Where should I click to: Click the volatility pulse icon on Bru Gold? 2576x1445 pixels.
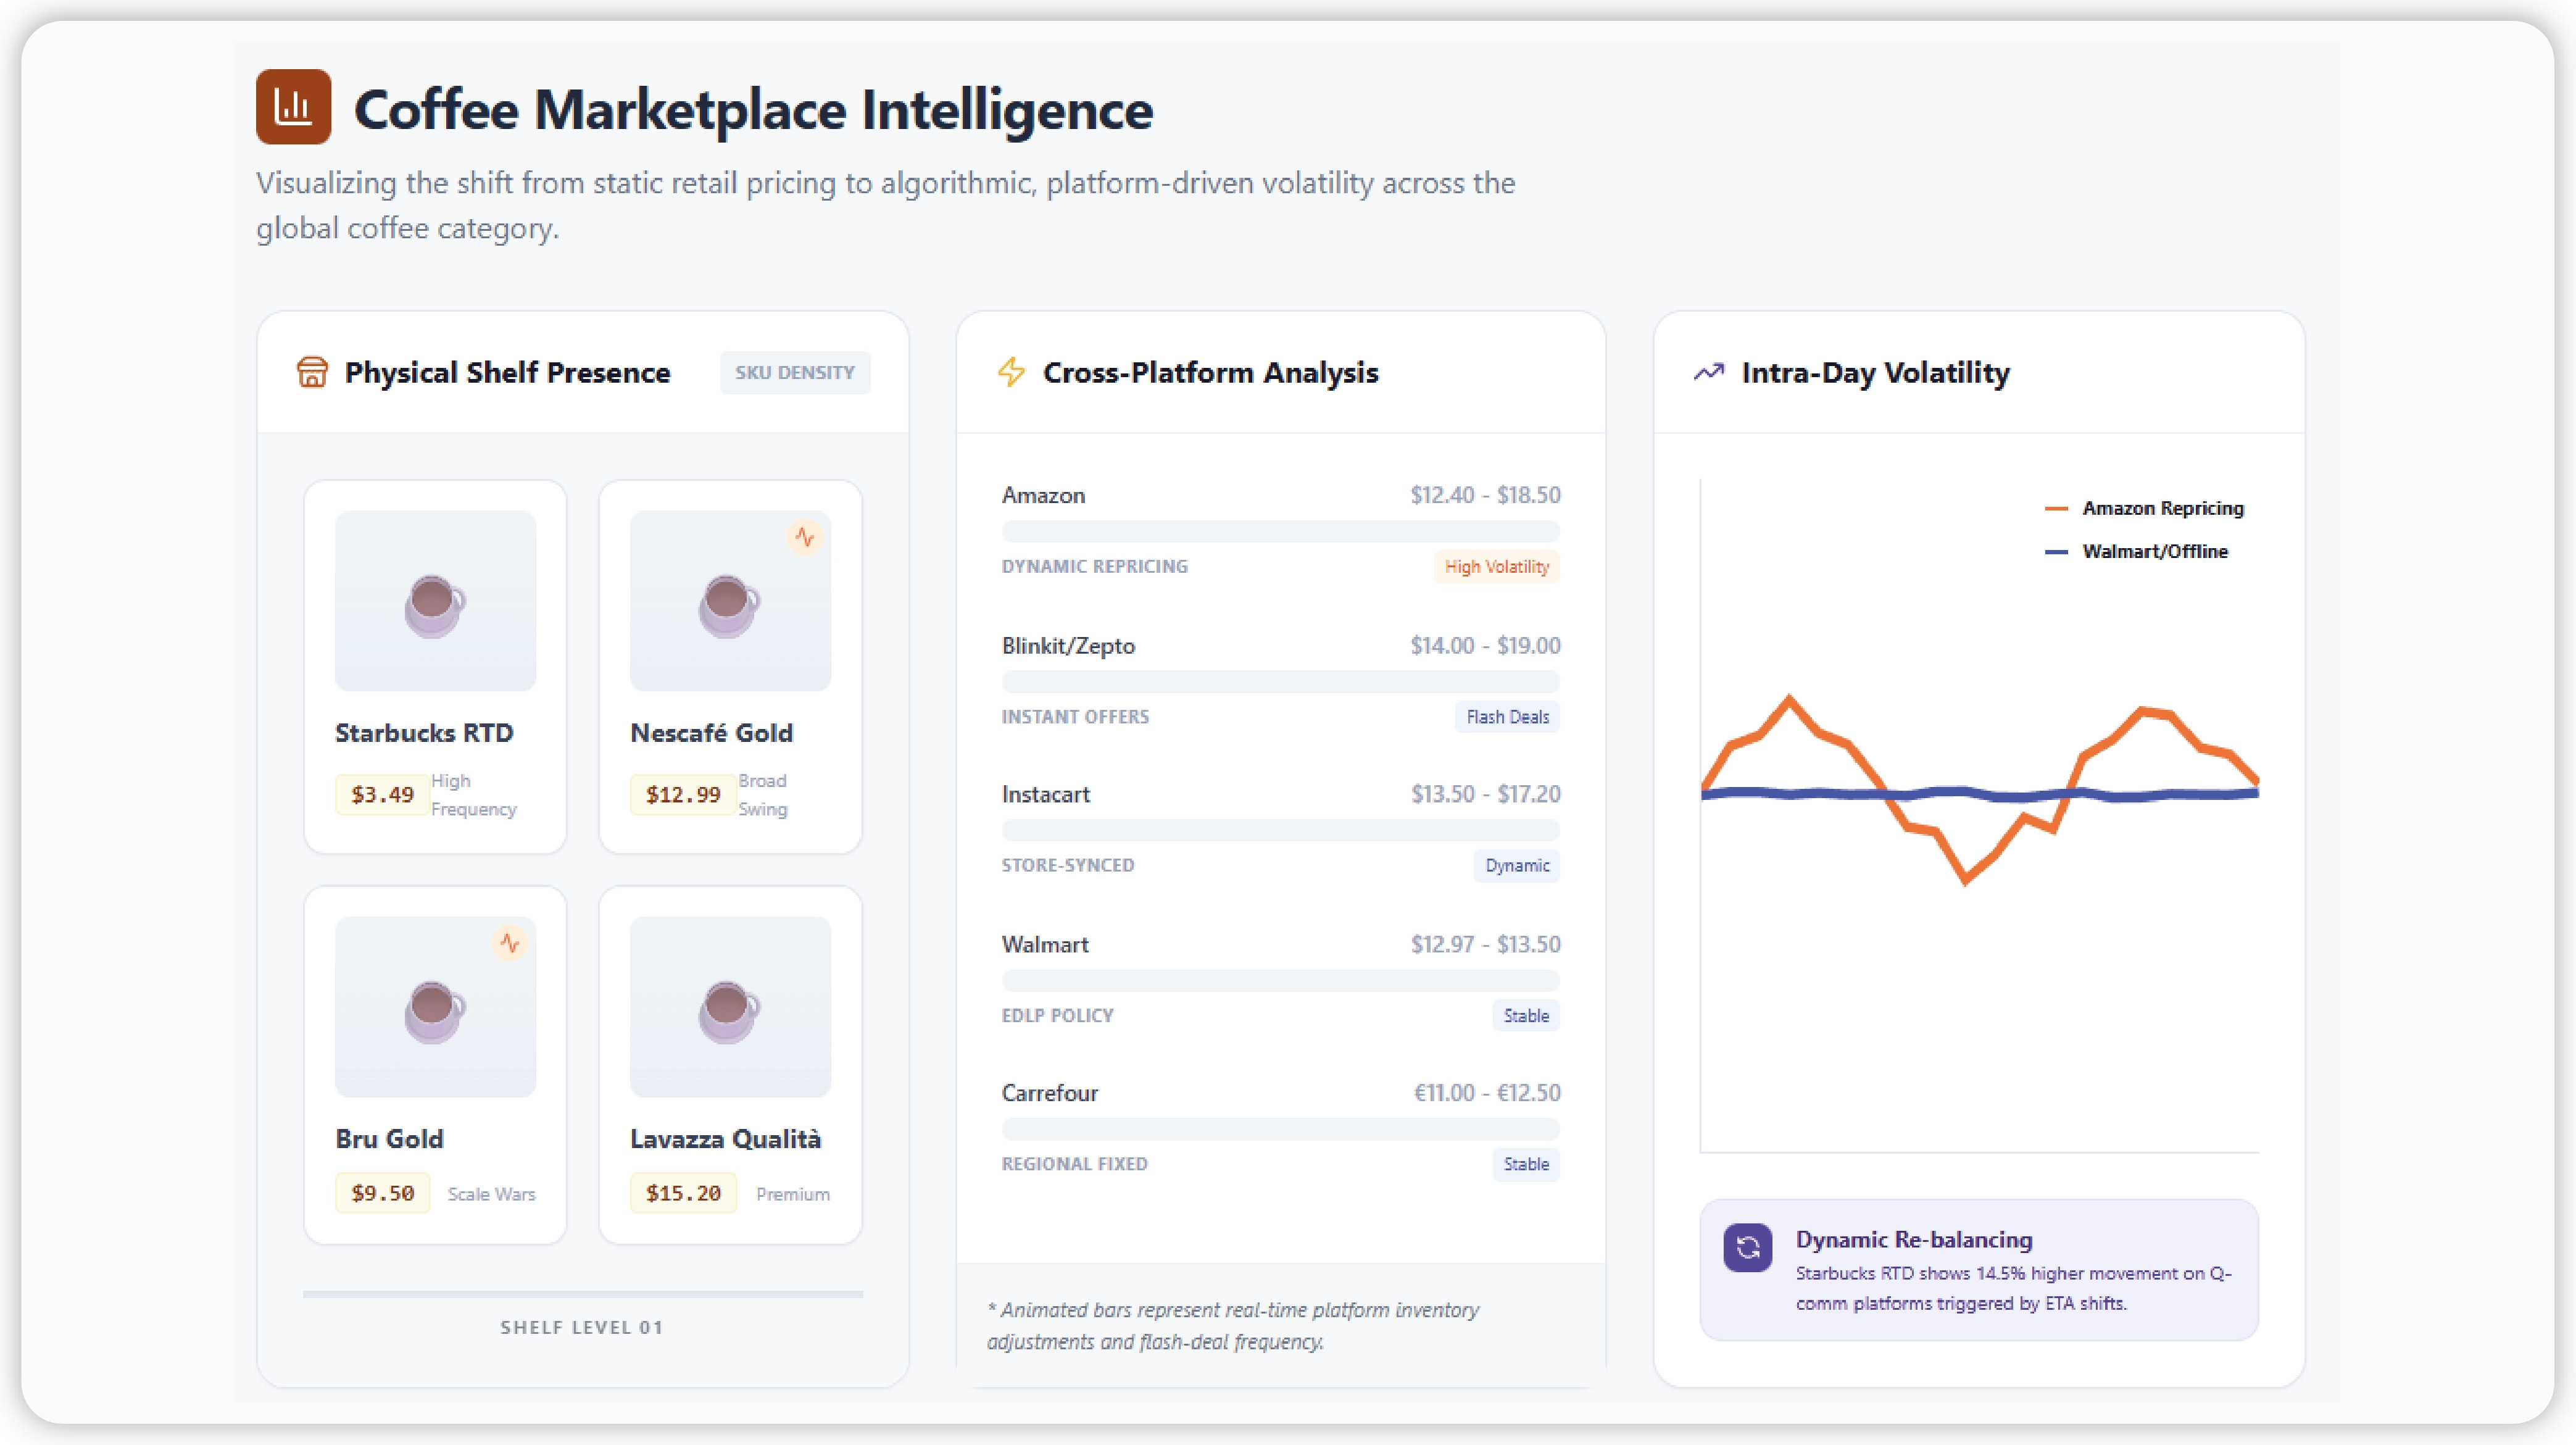510,943
